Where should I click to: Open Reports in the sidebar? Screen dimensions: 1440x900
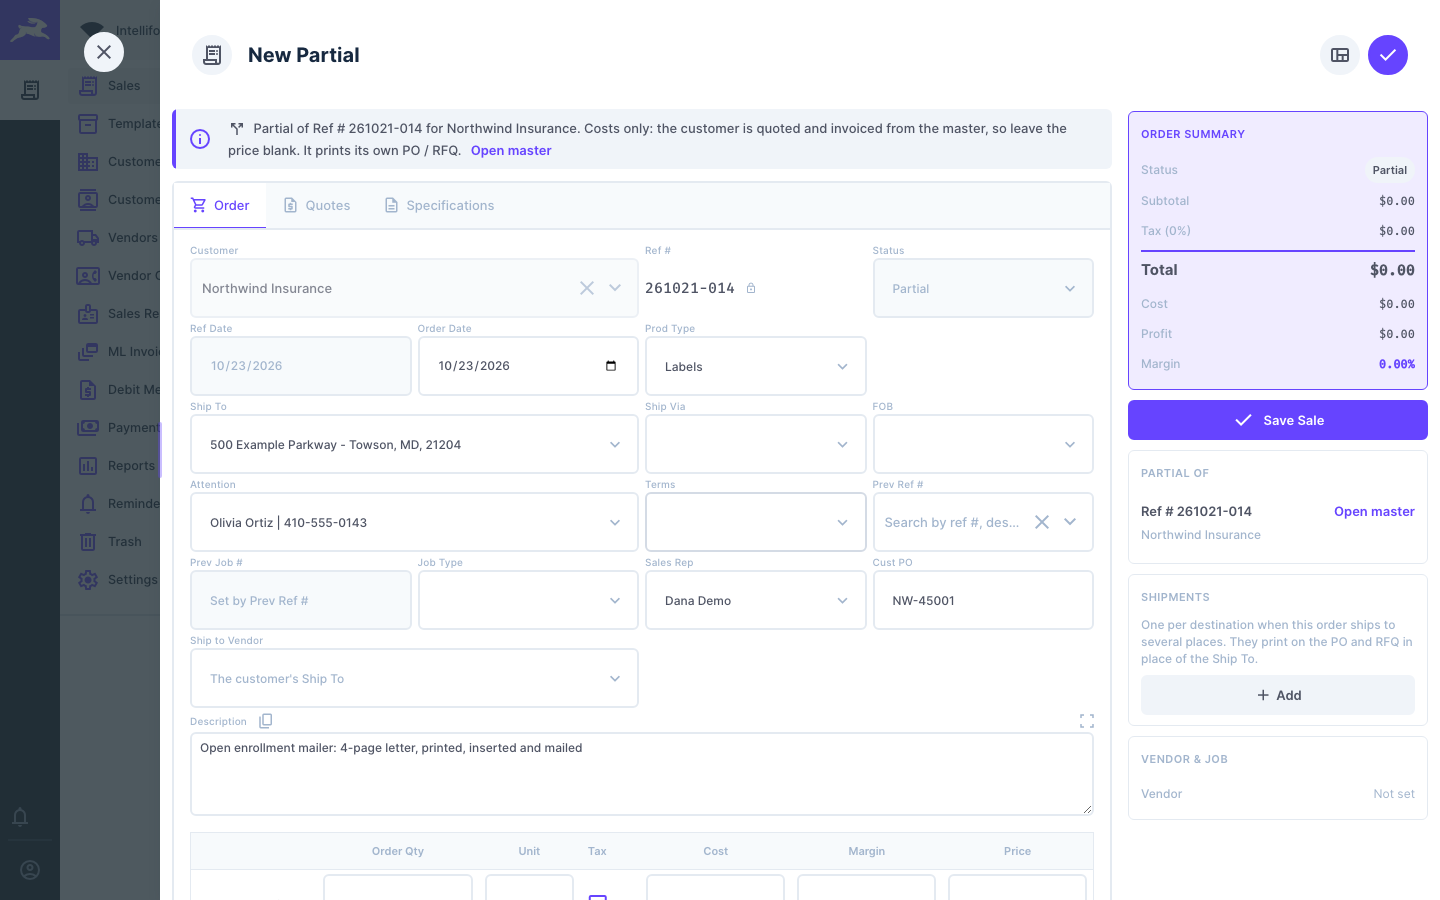120,466
